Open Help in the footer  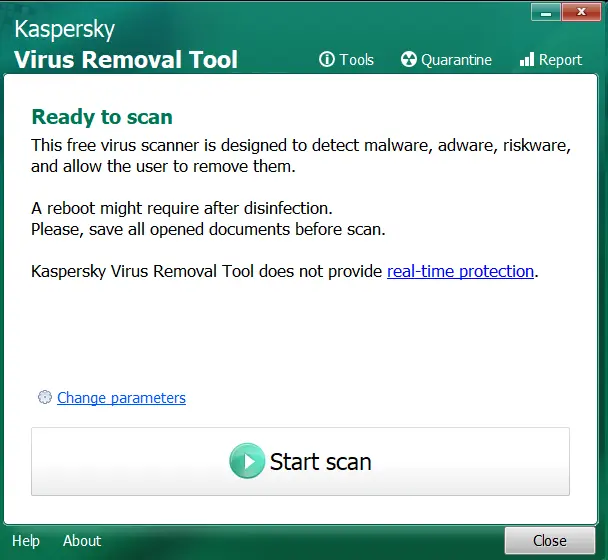[x=26, y=541]
